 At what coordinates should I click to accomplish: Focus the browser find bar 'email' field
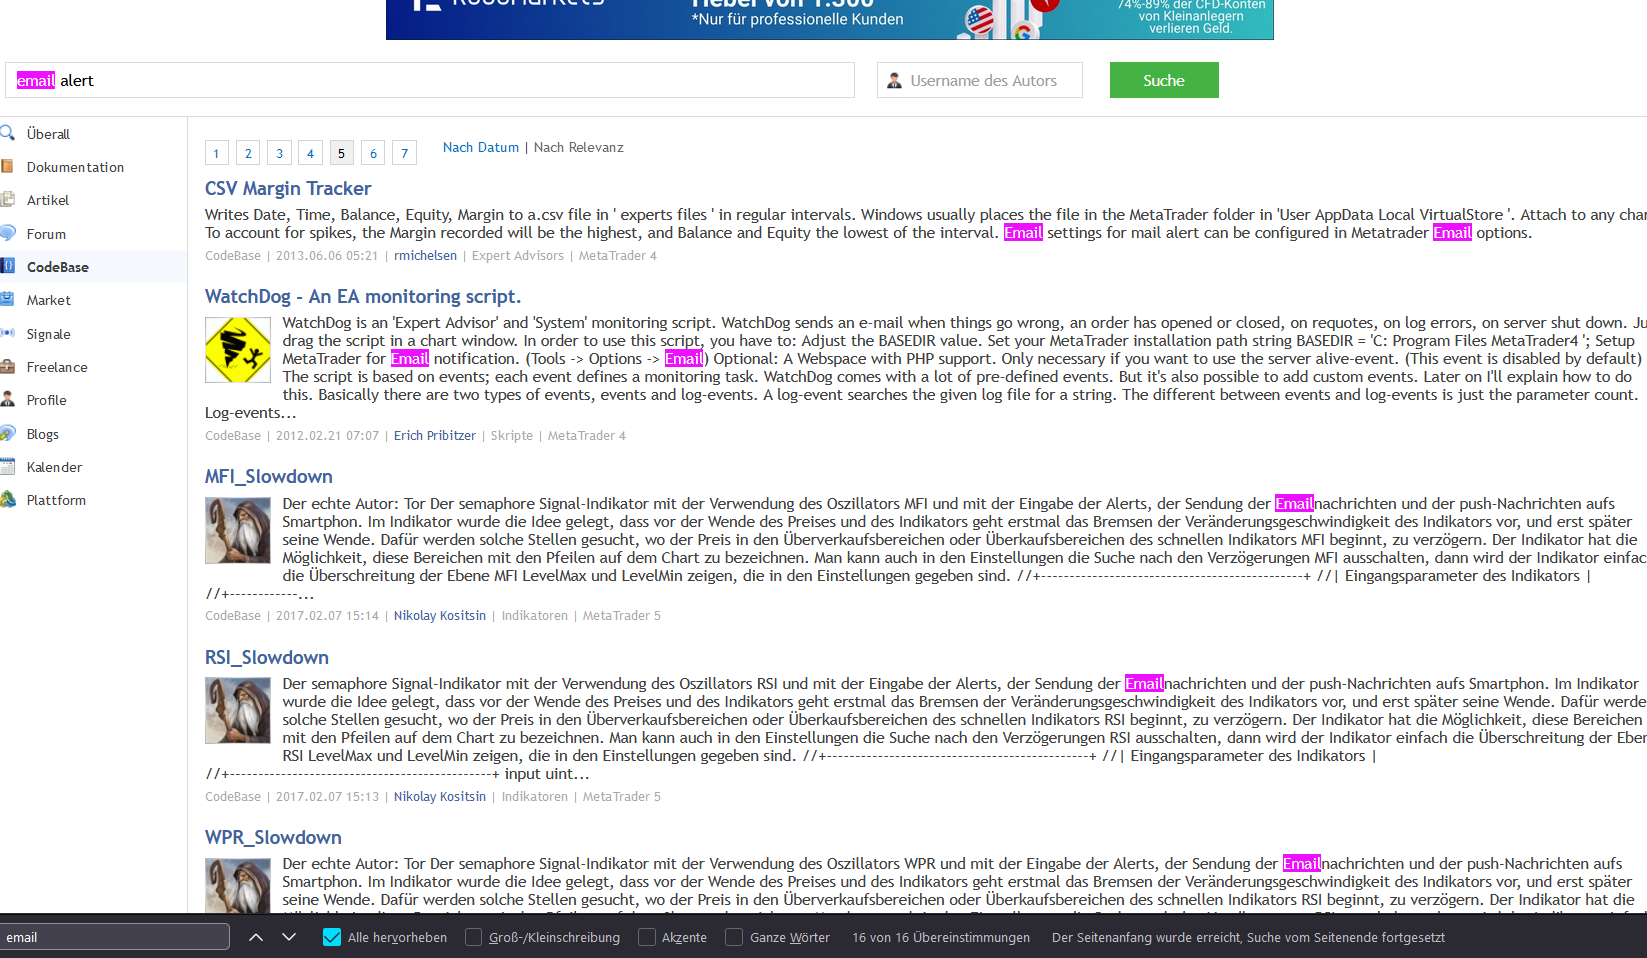(115, 937)
